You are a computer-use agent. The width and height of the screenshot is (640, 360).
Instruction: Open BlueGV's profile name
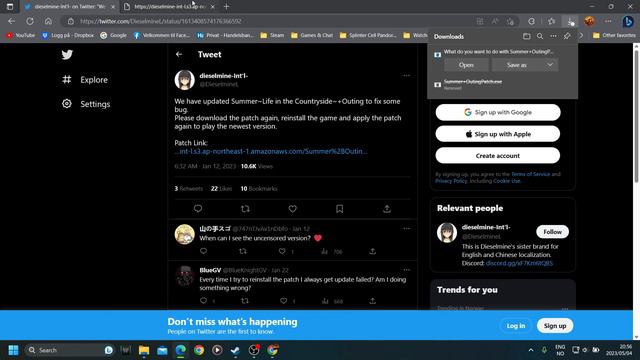[x=210, y=270]
